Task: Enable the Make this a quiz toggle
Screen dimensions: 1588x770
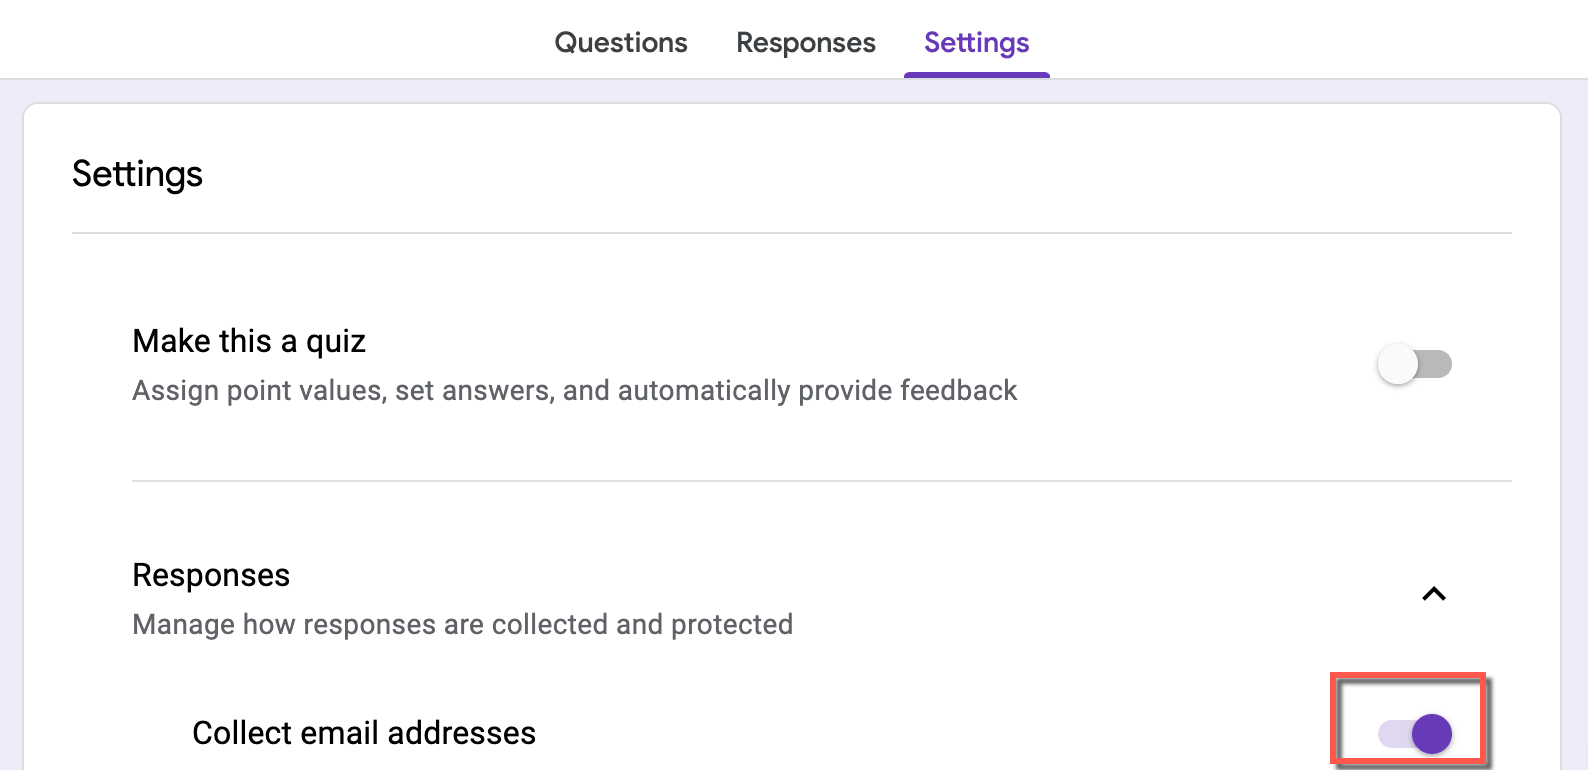Action: 1414,364
